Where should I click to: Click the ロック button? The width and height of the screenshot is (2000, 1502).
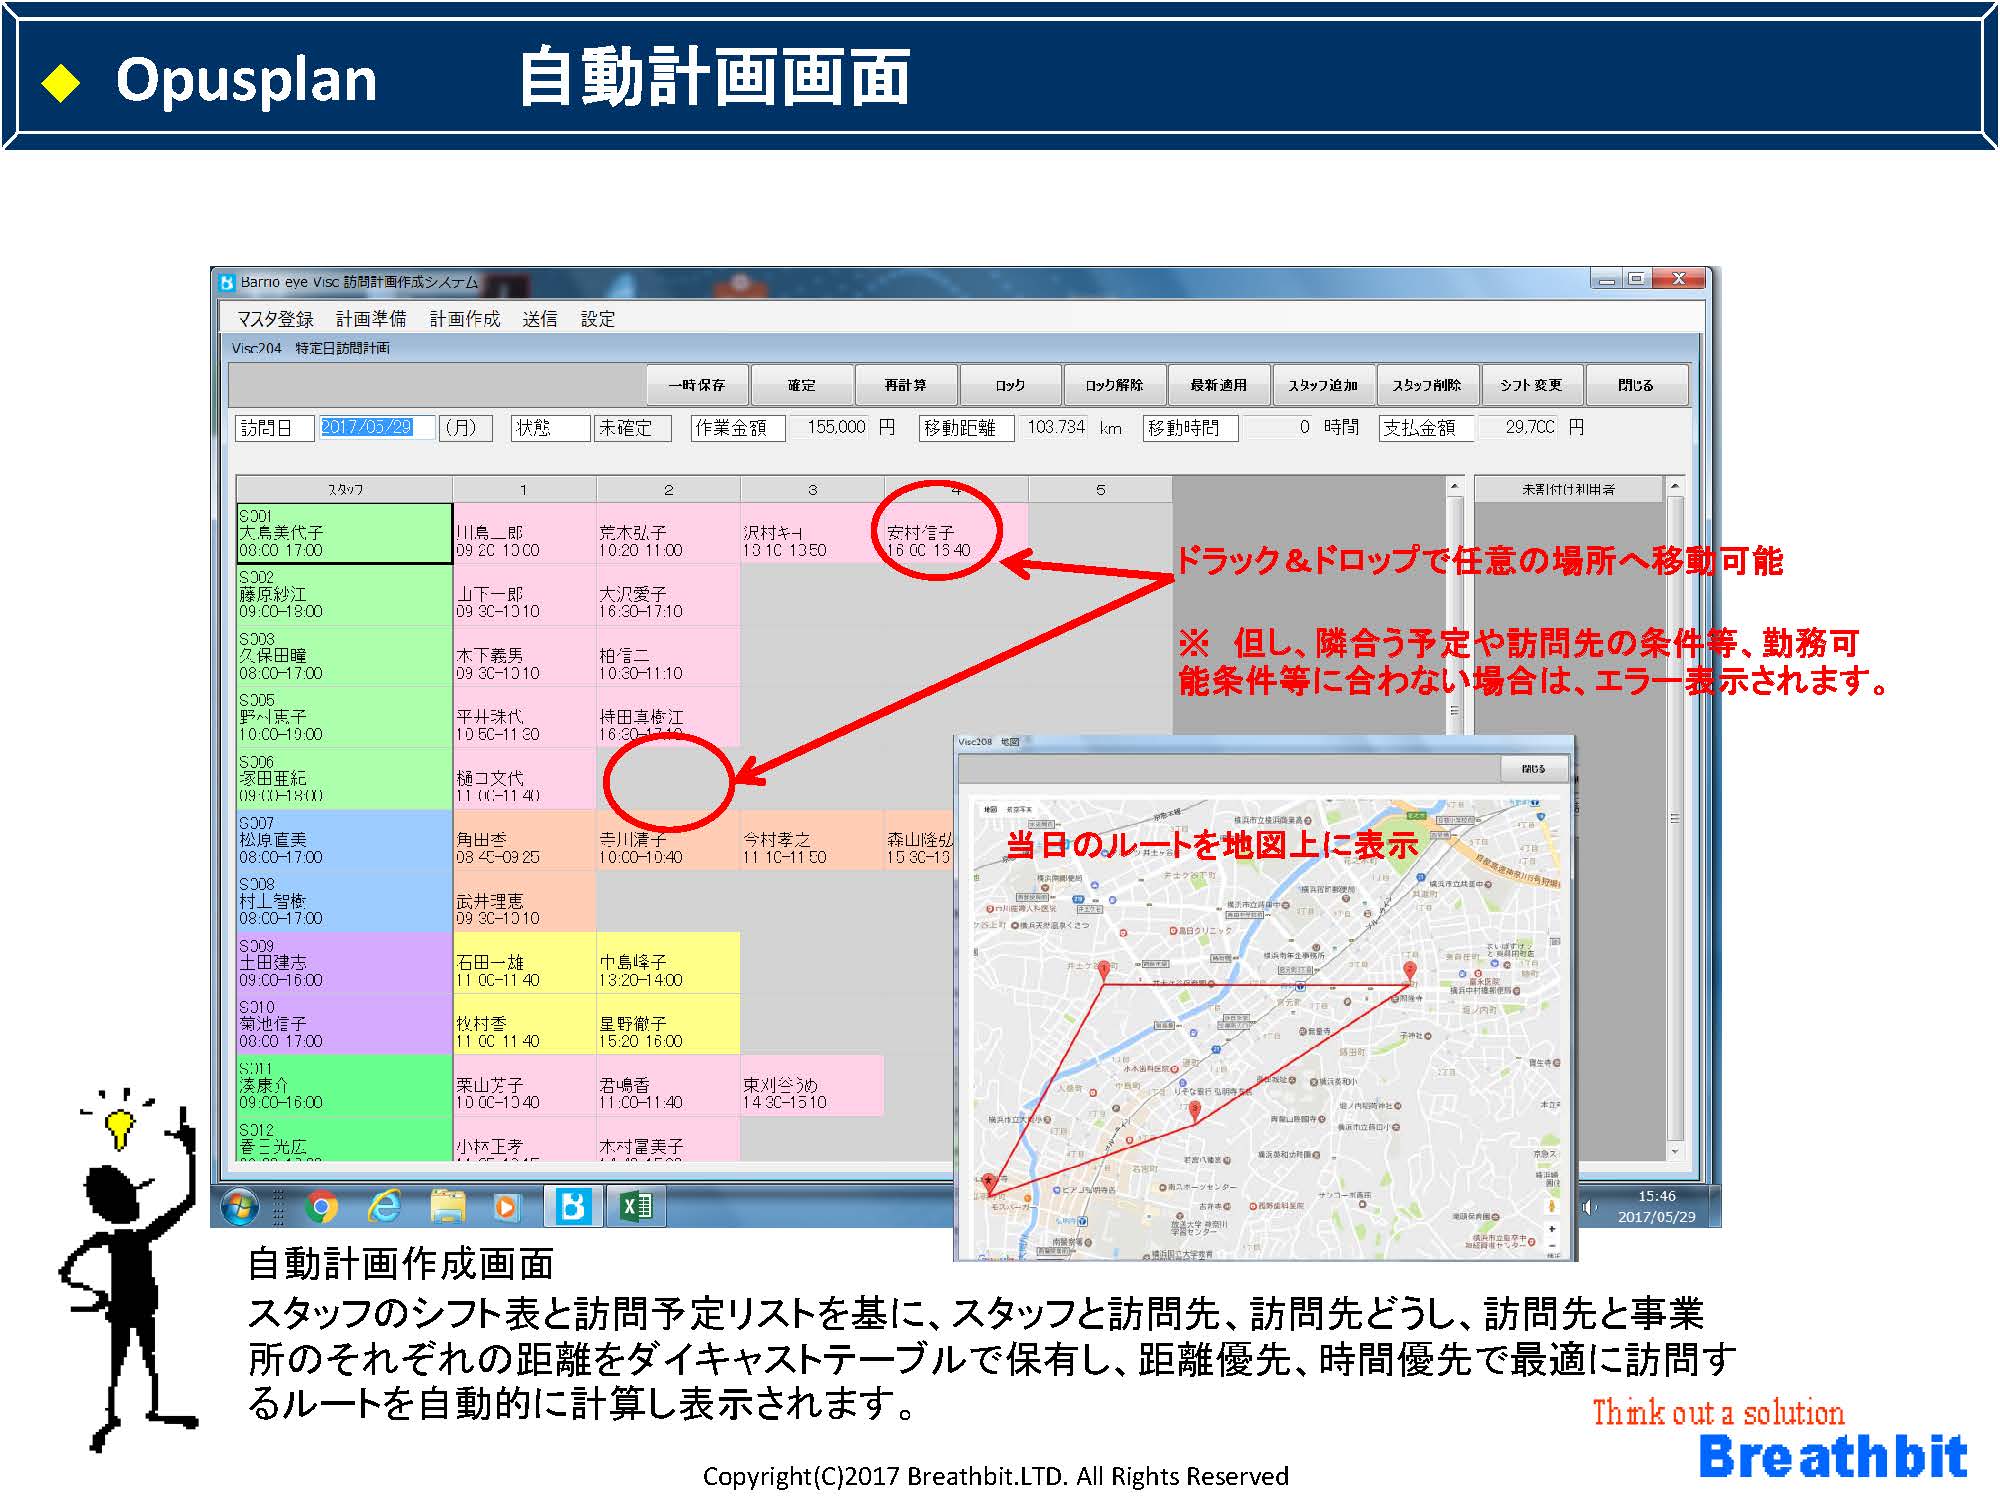(1010, 385)
